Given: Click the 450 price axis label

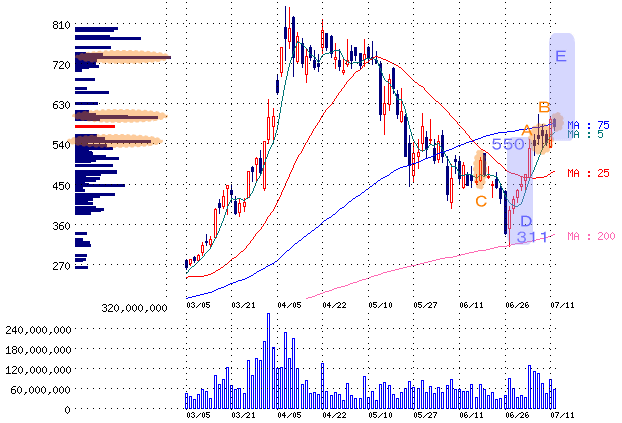Looking at the screenshot, I should click(x=61, y=186).
